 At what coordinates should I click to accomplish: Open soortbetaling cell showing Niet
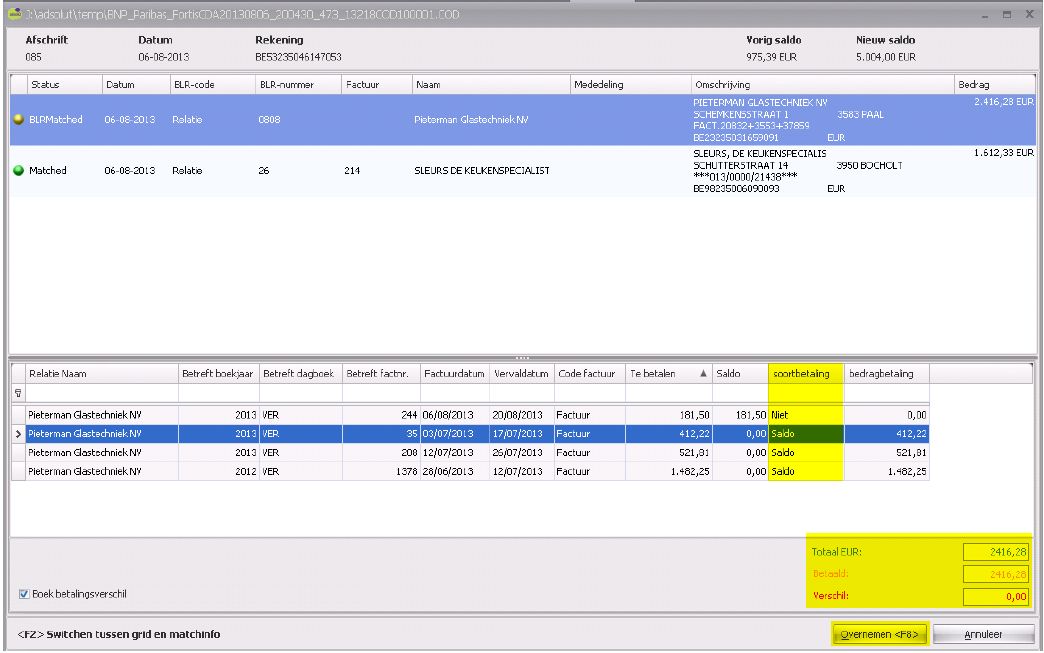click(x=805, y=414)
